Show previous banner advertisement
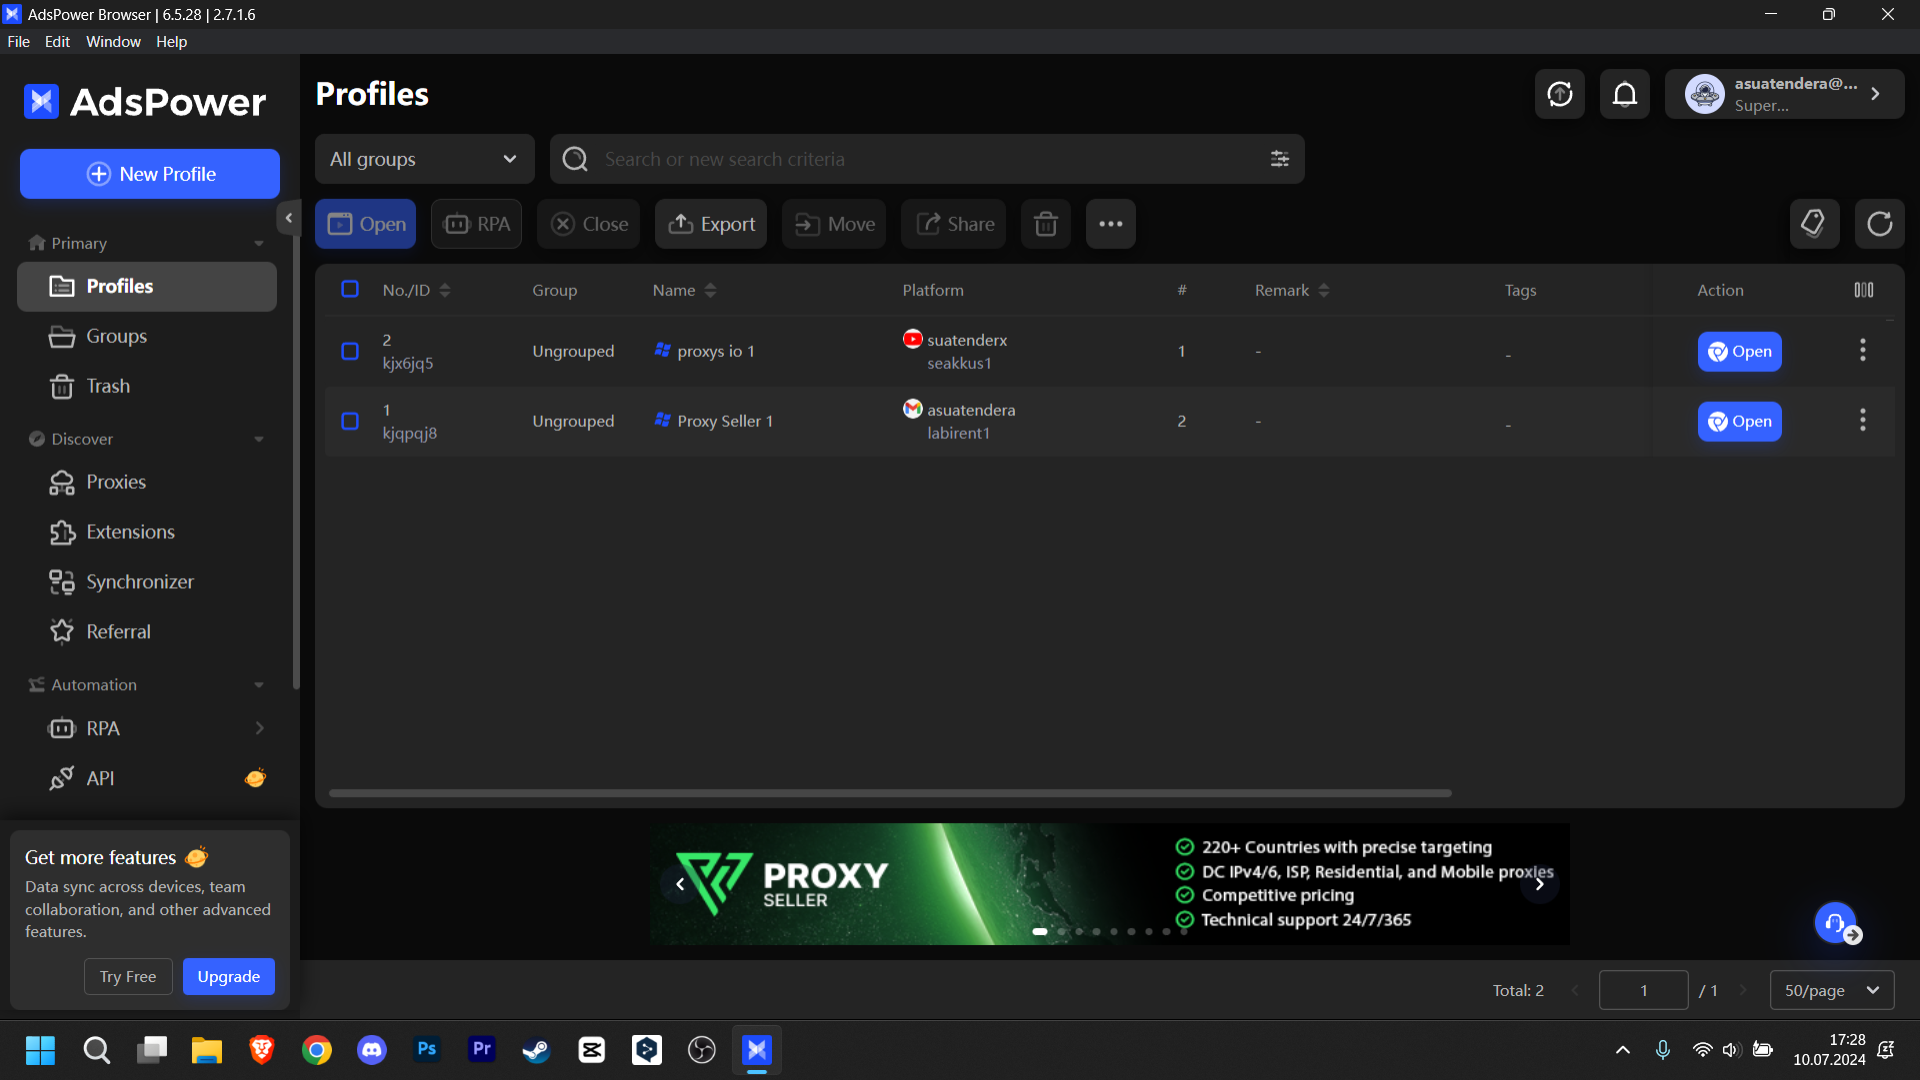Image resolution: width=1920 pixels, height=1080 pixels. click(680, 884)
